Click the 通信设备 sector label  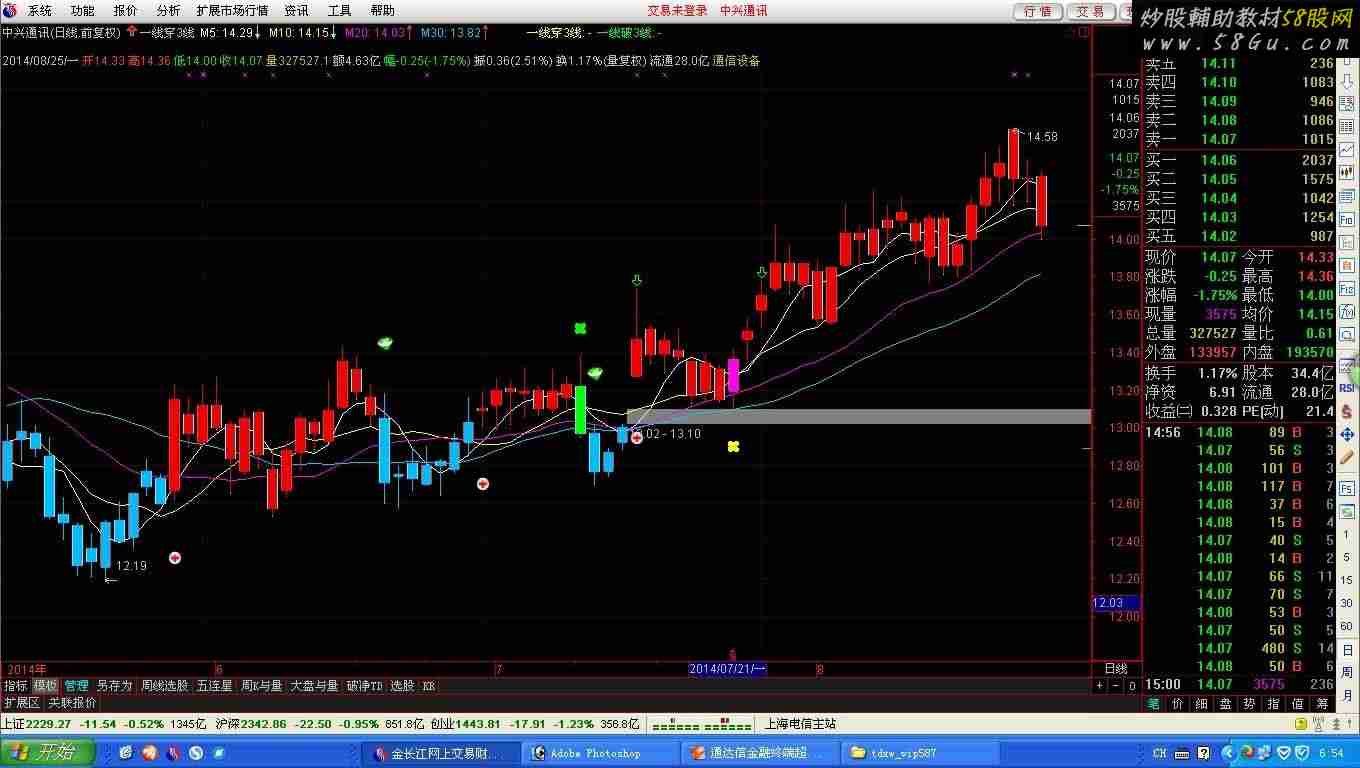tap(736, 60)
